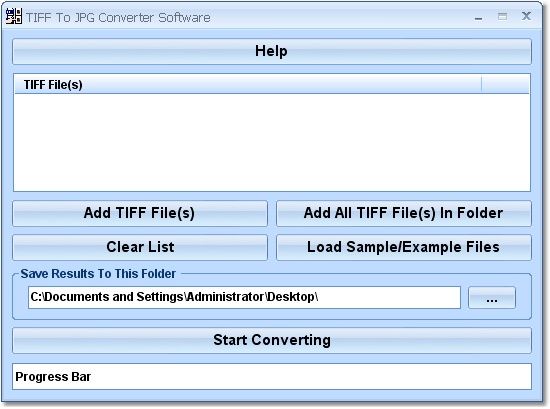Screen dimensions: 550x409
Task: Load Sample/Example Files
Action: point(404,247)
